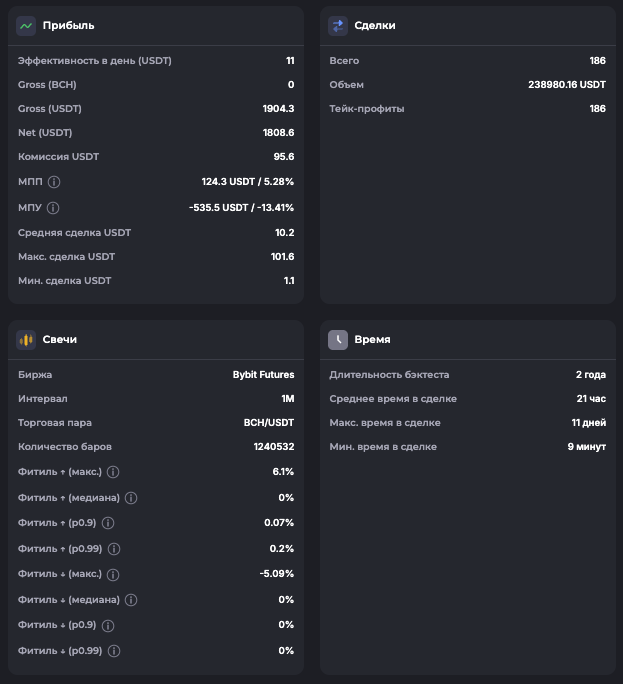Viewport: 623px width, 684px height.
Task: Click the Bybit Futures exchange value
Action: (x=263, y=375)
